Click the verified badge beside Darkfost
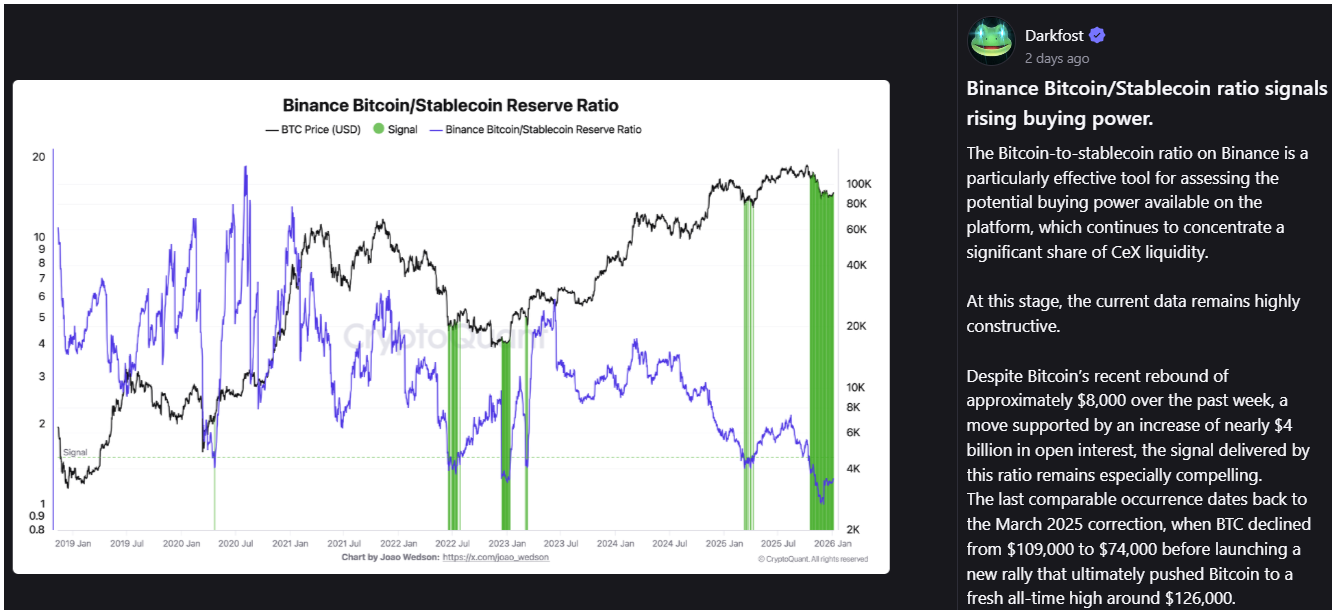Viewport: 1336px width, 614px height. click(x=1097, y=36)
